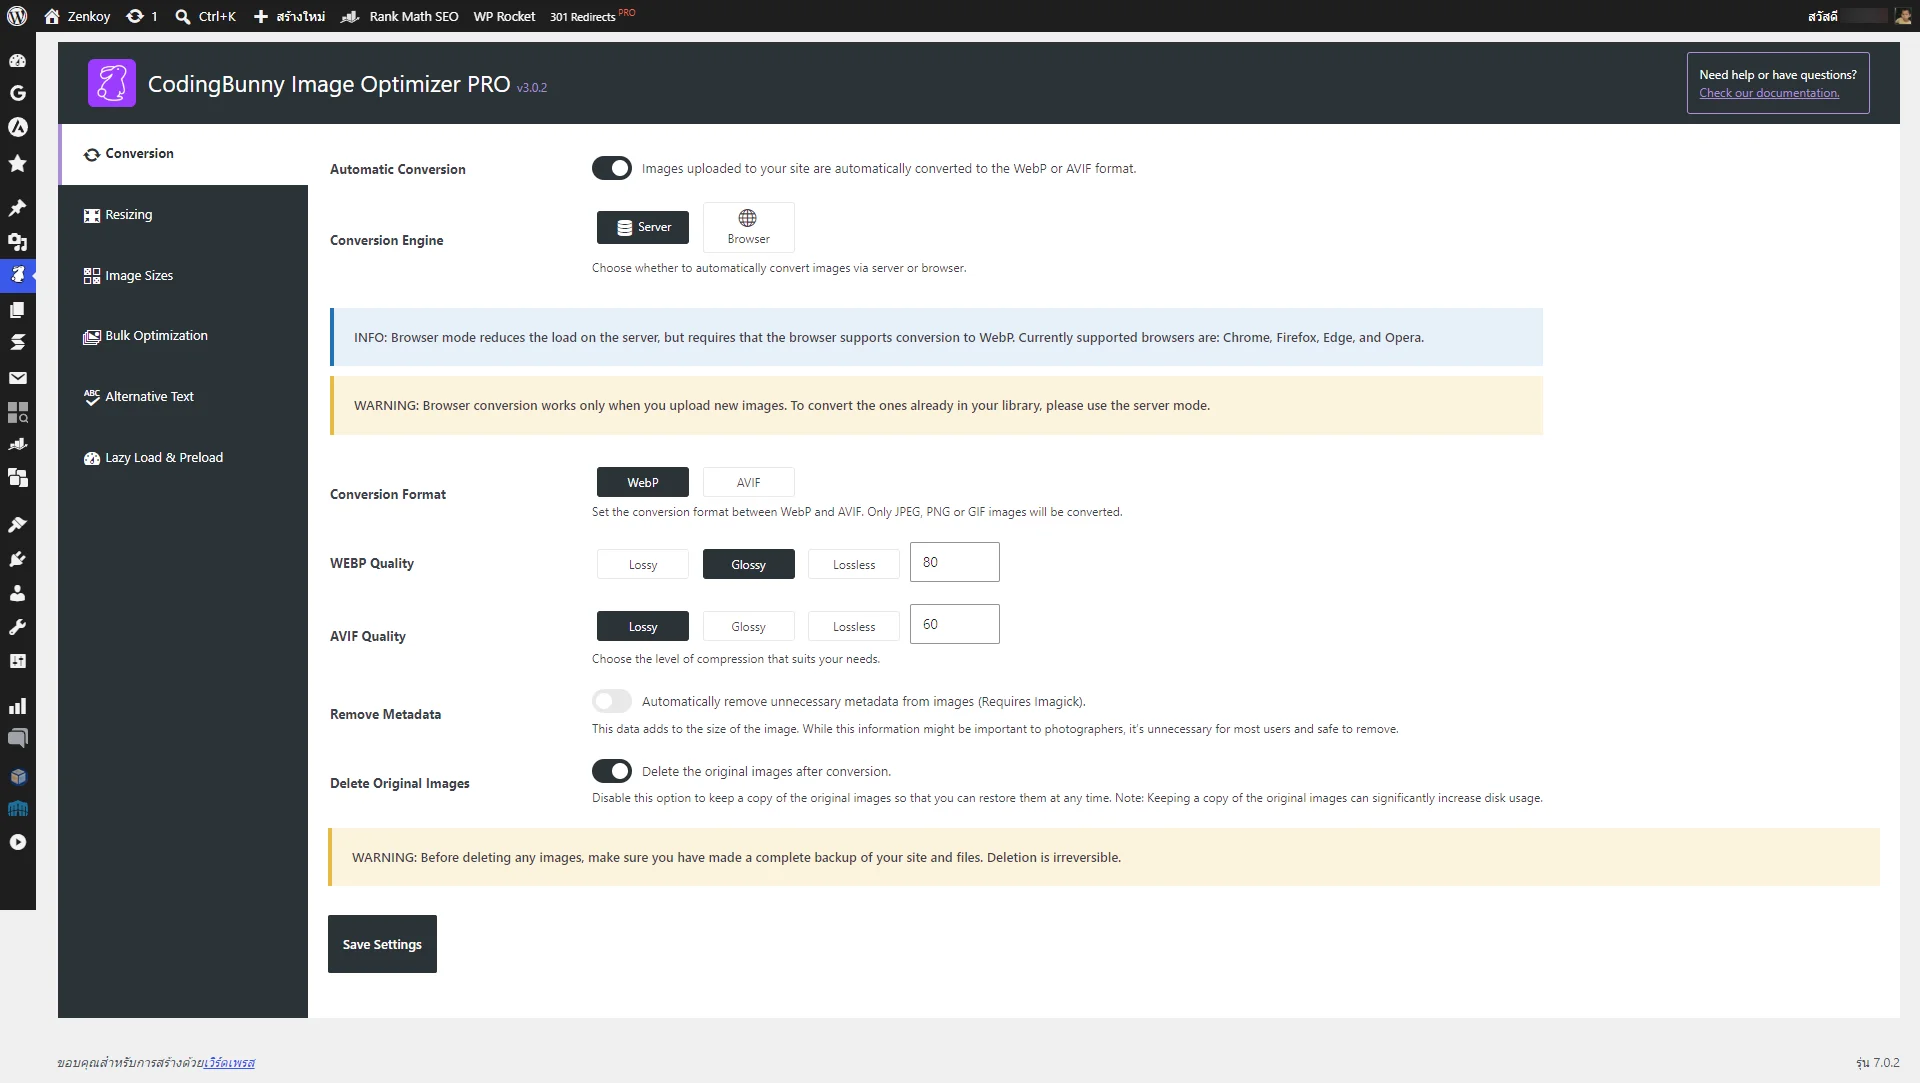Click the star icon in sidebar
This screenshot has width=1920, height=1083.
tap(17, 163)
